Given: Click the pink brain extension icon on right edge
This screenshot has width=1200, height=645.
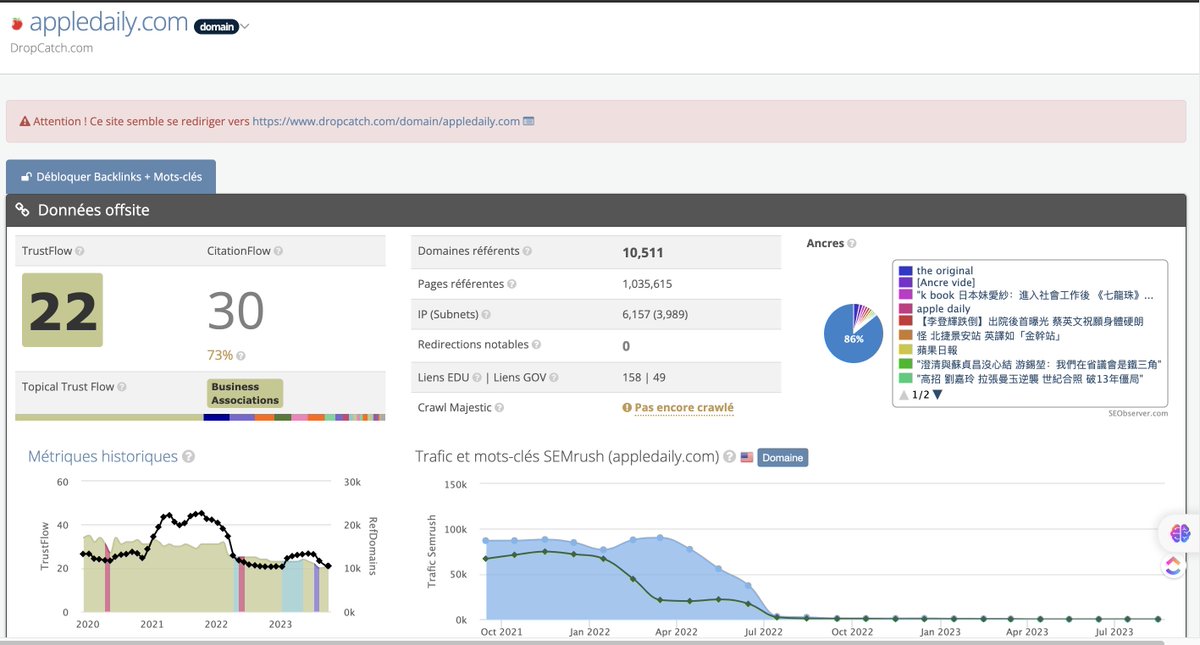Looking at the screenshot, I should point(1179,535).
